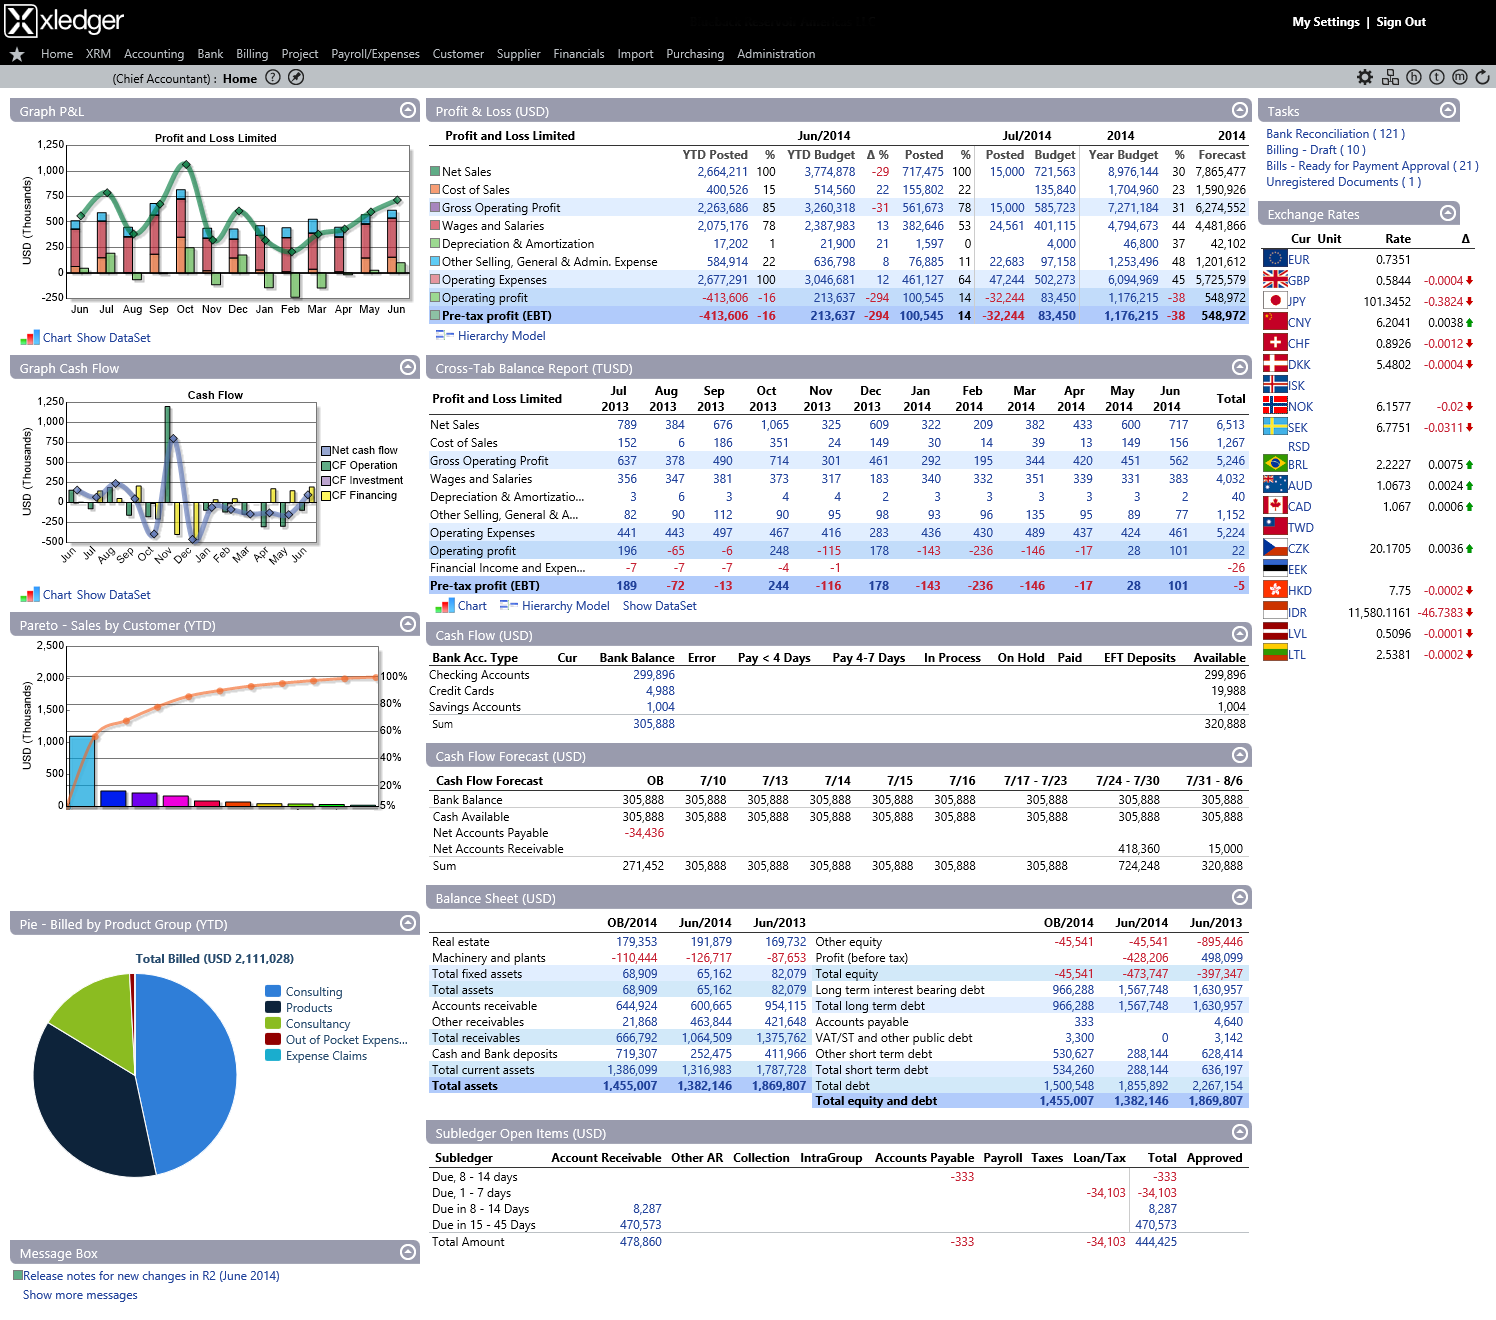Open the settings gear icon in top toolbar
Image resolution: width=1496 pixels, height=1320 pixels.
click(x=1365, y=77)
